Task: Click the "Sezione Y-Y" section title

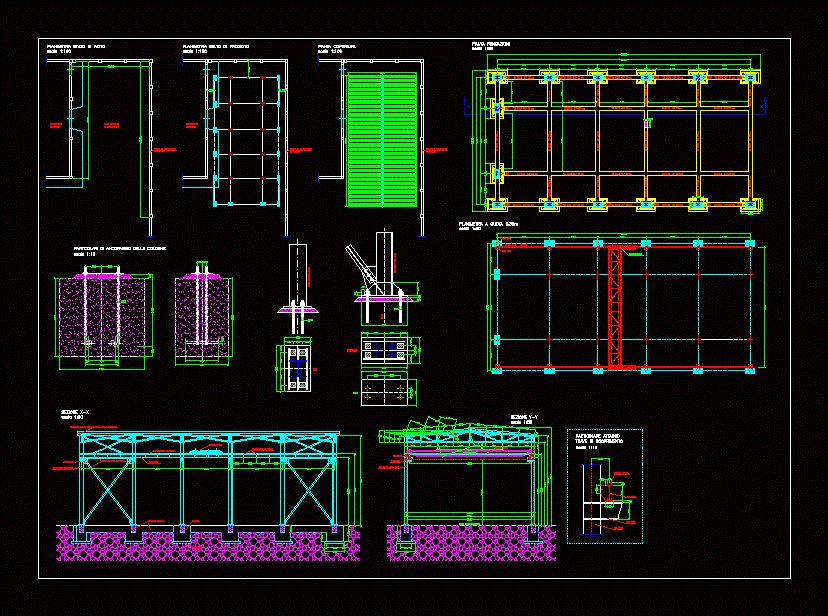Action: 524,416
